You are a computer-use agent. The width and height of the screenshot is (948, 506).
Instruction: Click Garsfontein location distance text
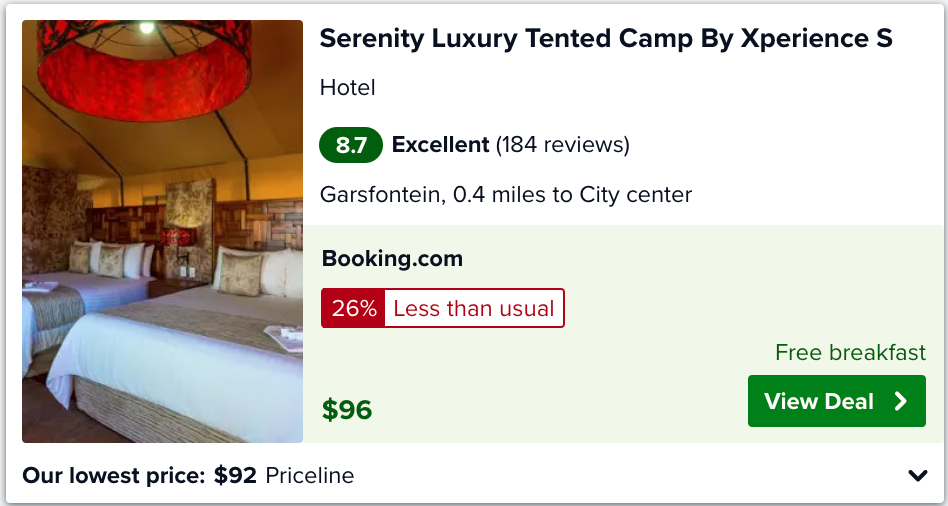pos(505,195)
